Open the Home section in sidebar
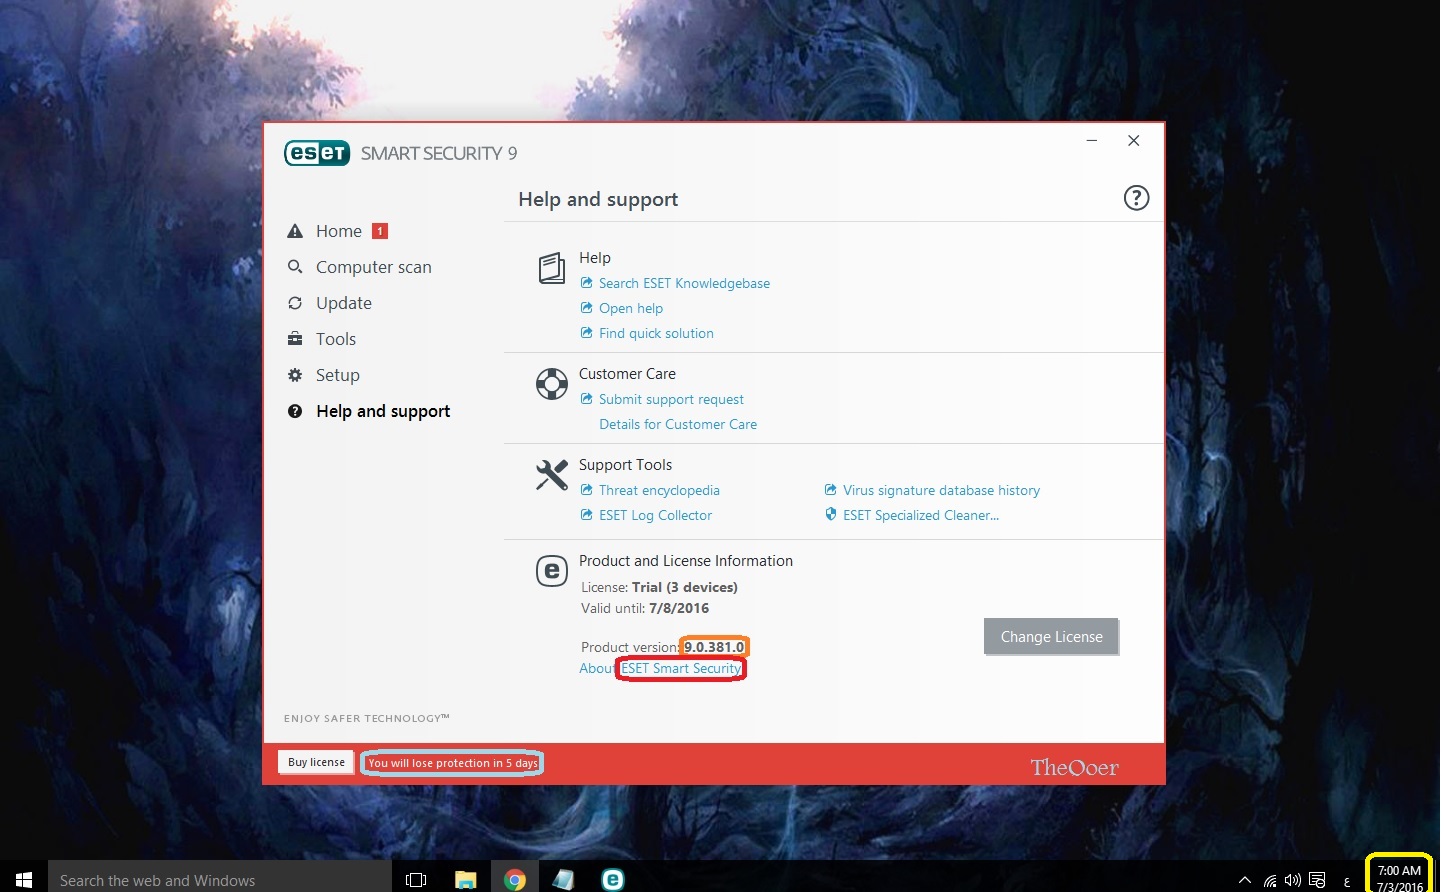This screenshot has width=1444, height=892. (x=338, y=231)
